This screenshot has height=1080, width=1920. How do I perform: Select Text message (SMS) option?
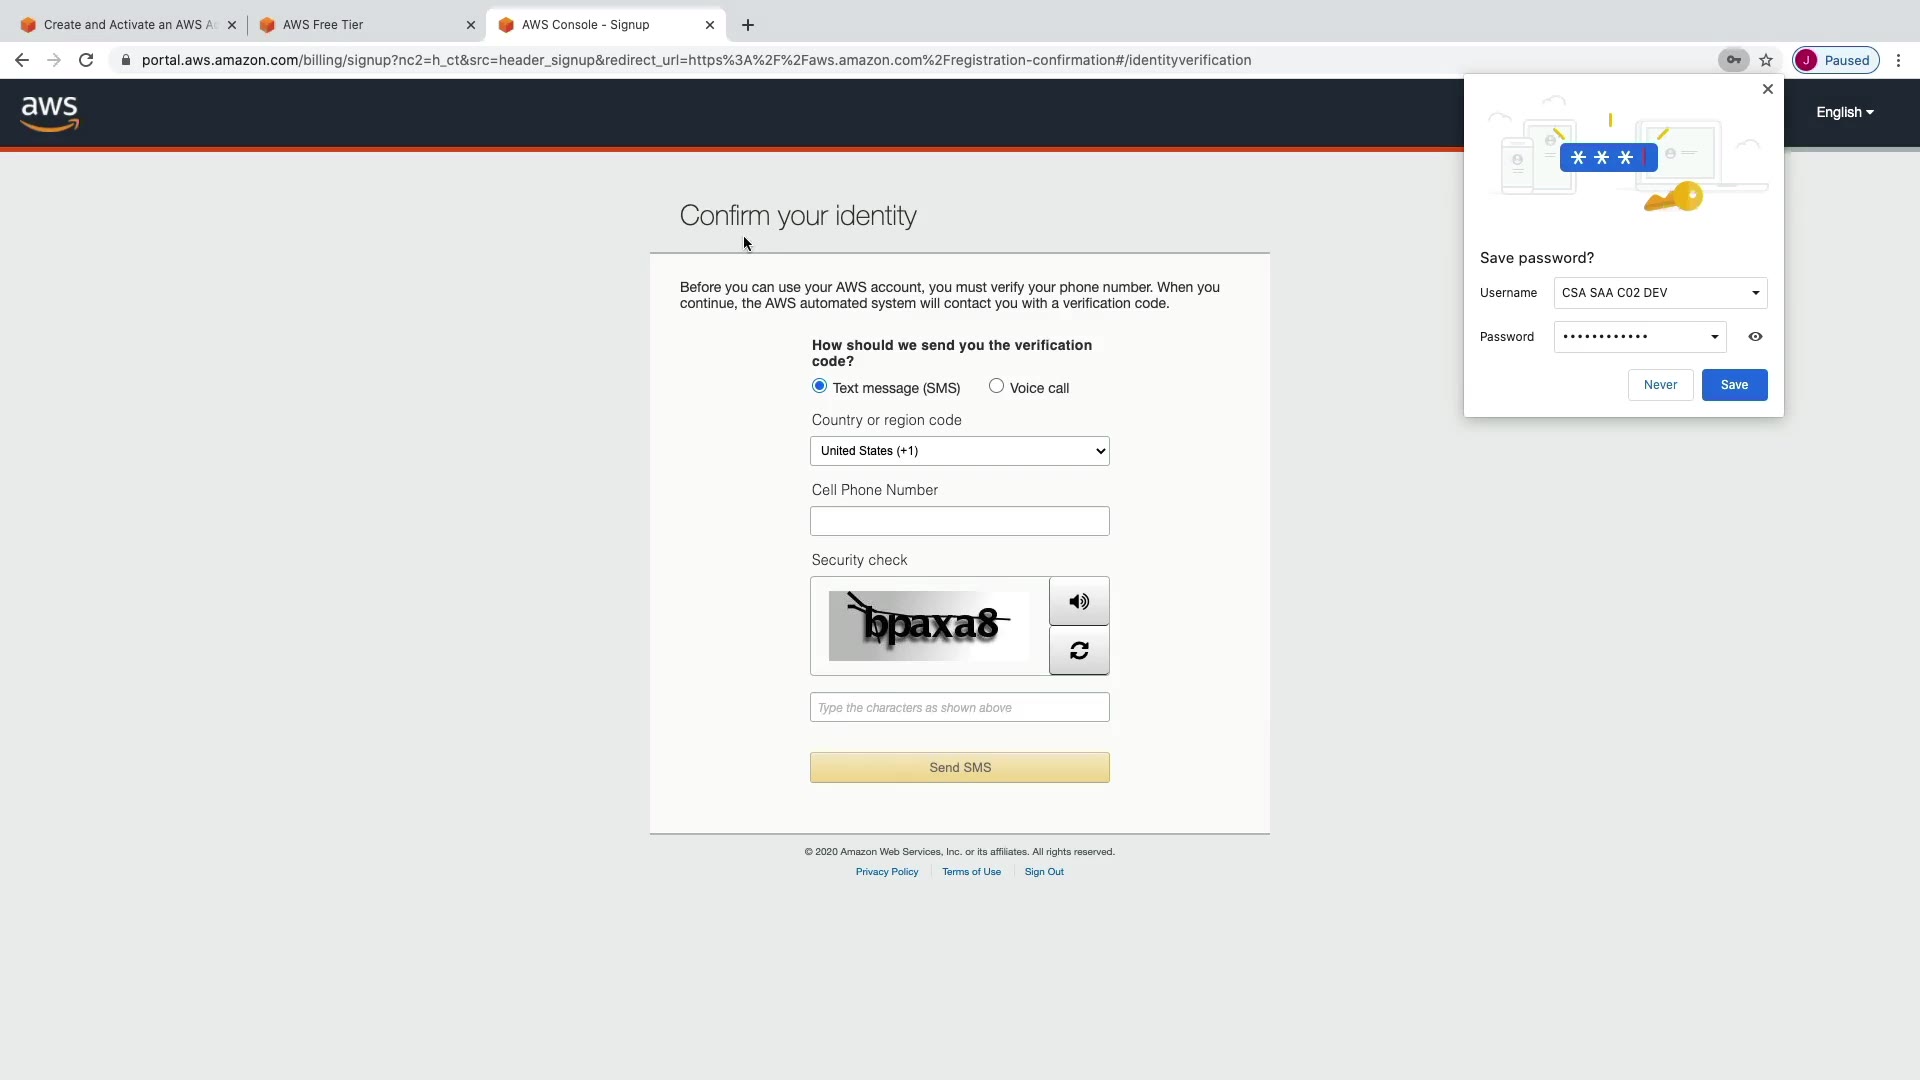click(820, 386)
